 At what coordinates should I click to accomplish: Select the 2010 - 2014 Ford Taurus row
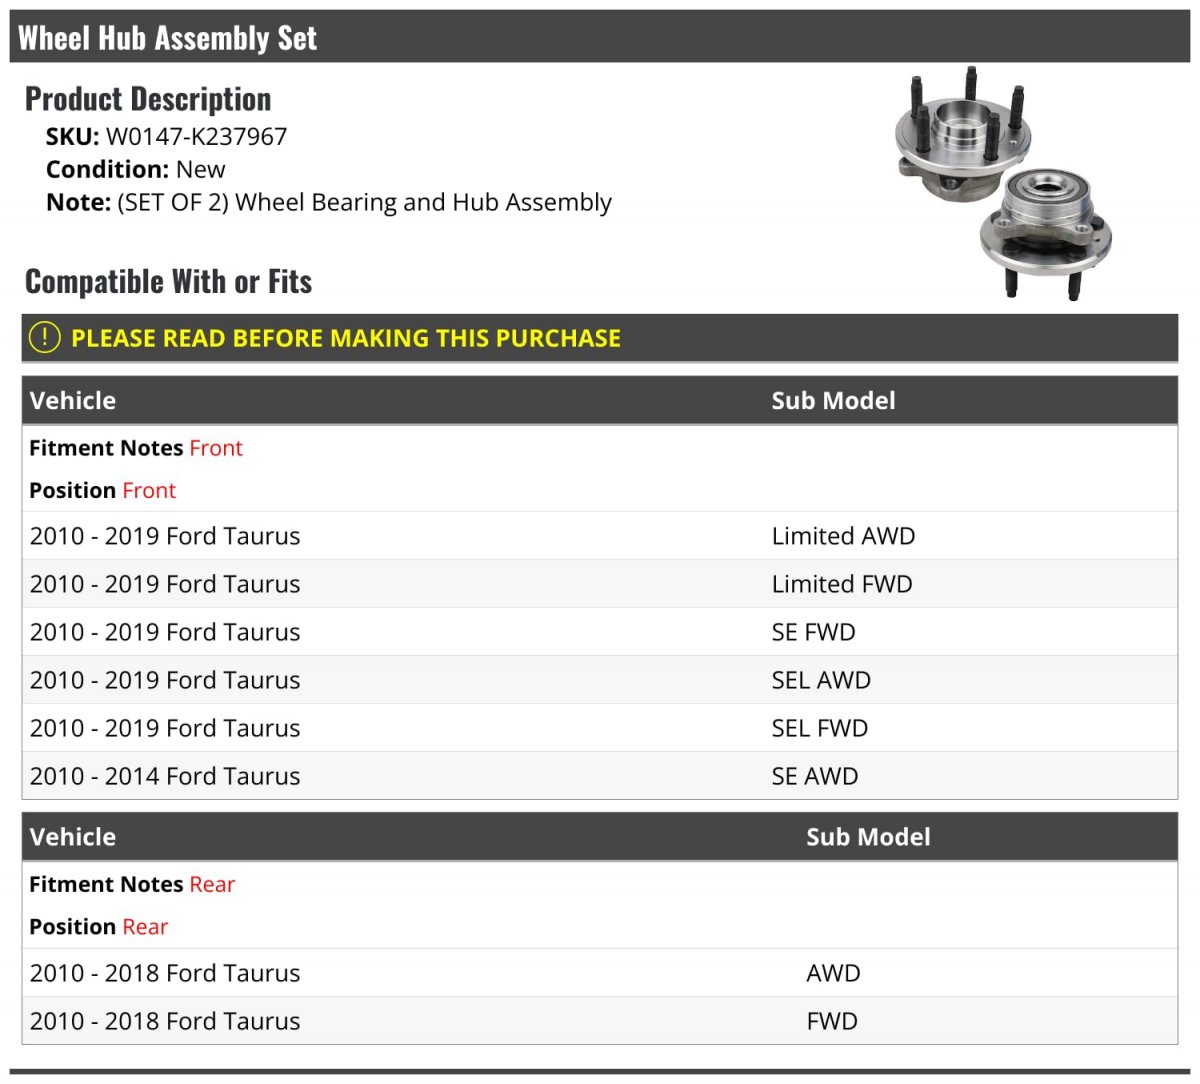[x=165, y=776]
